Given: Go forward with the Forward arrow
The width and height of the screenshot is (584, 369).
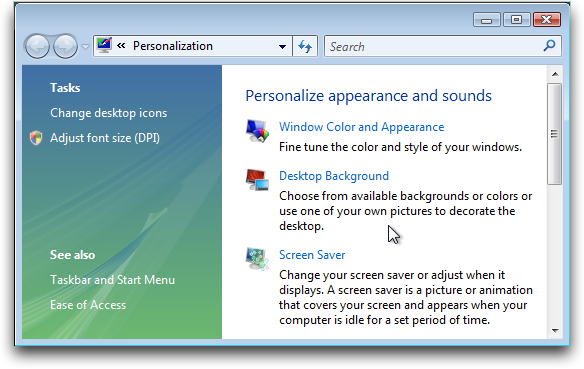Looking at the screenshot, I should (x=65, y=47).
